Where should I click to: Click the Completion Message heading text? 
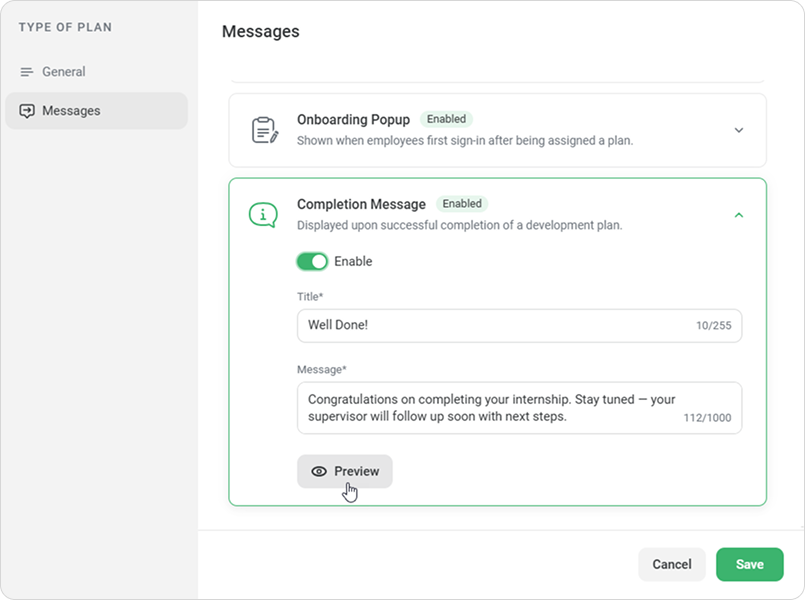coord(361,204)
